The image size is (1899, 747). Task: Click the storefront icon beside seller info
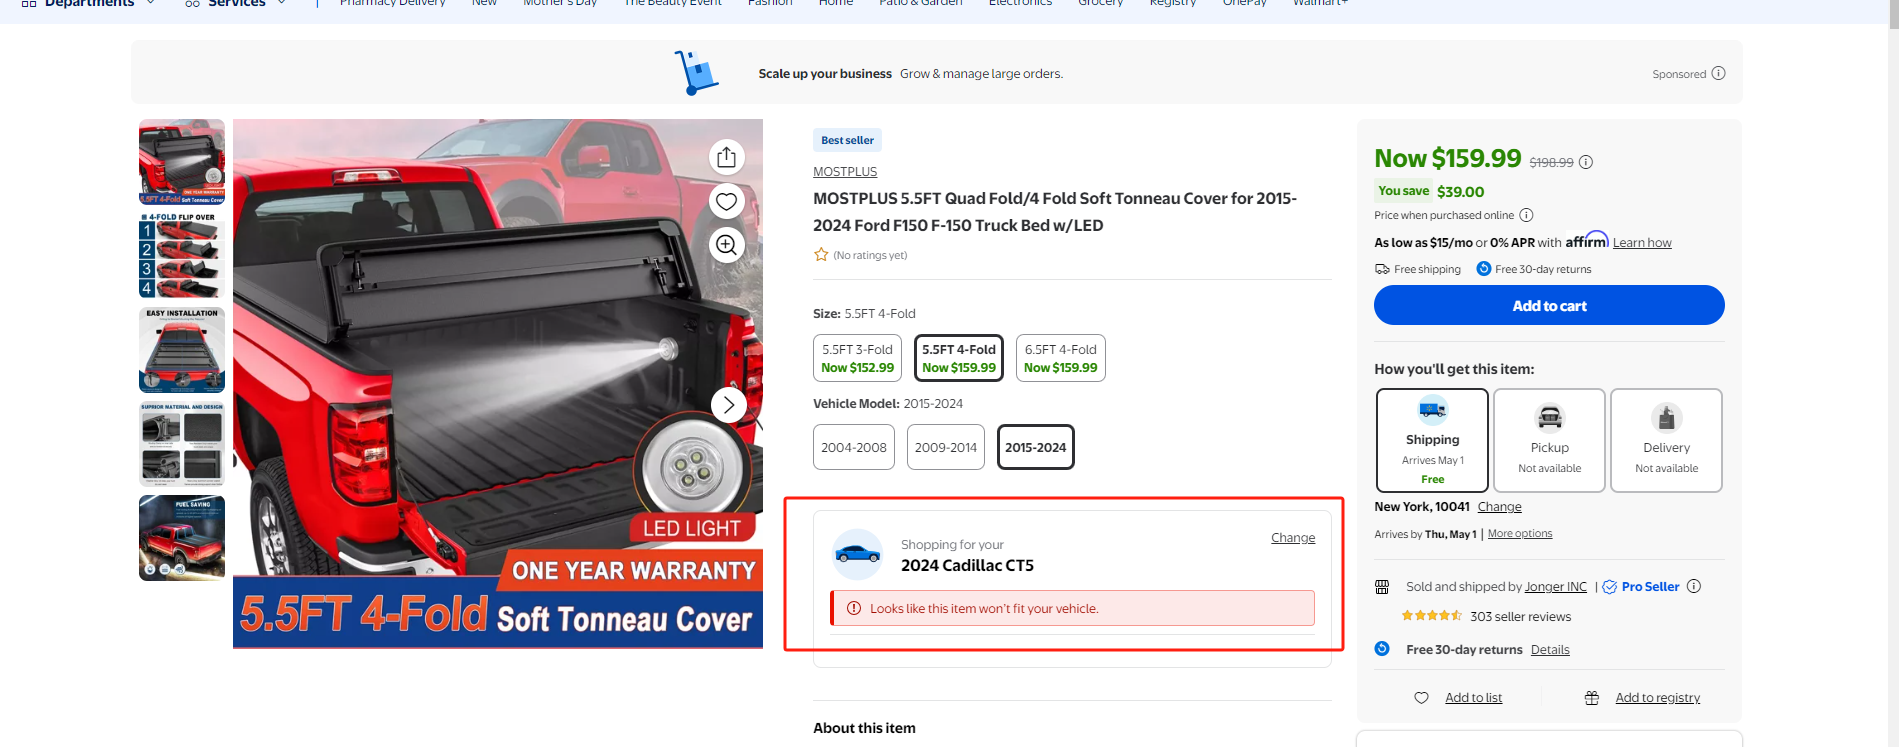coord(1382,587)
